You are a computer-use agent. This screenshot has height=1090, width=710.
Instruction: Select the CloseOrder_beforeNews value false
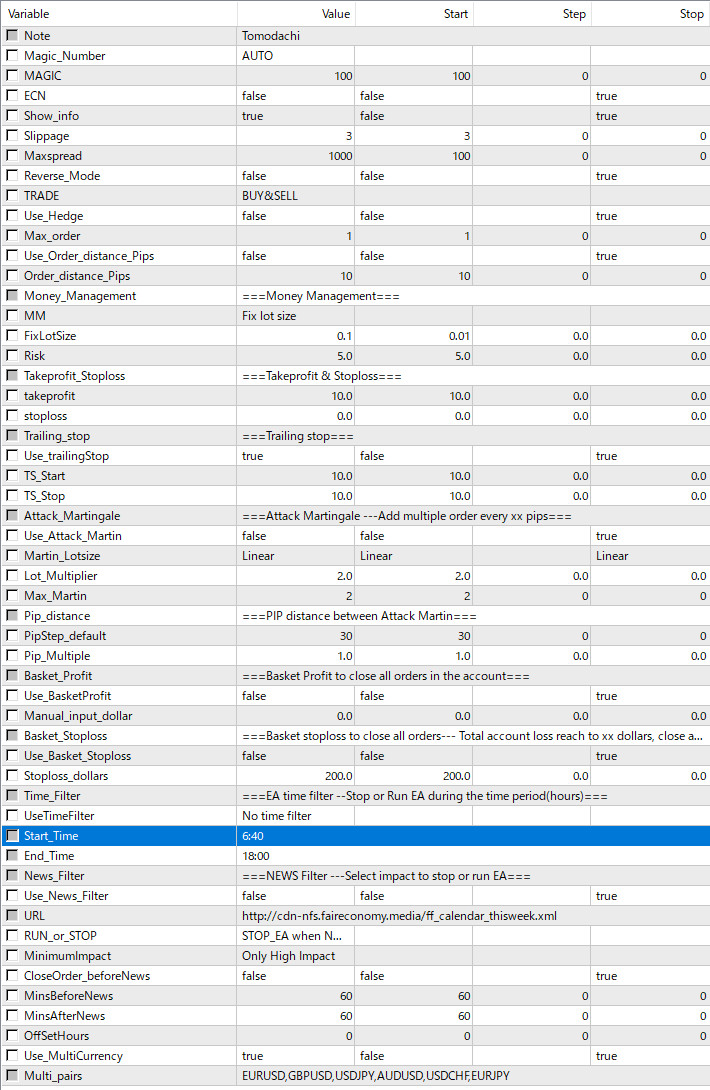(x=296, y=976)
